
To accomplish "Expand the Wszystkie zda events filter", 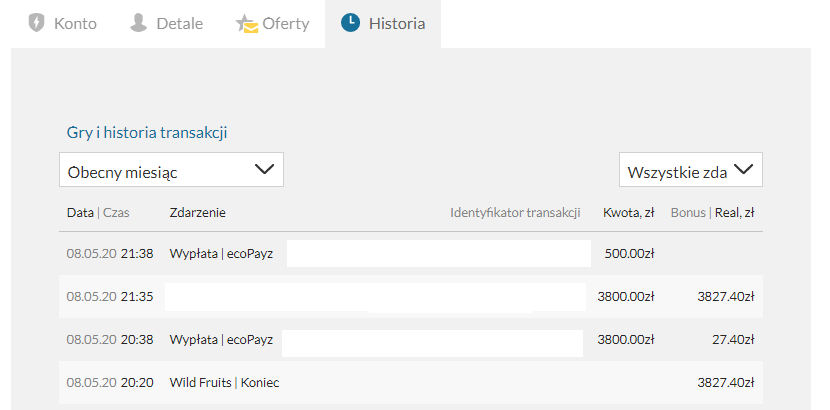I will coord(691,170).
